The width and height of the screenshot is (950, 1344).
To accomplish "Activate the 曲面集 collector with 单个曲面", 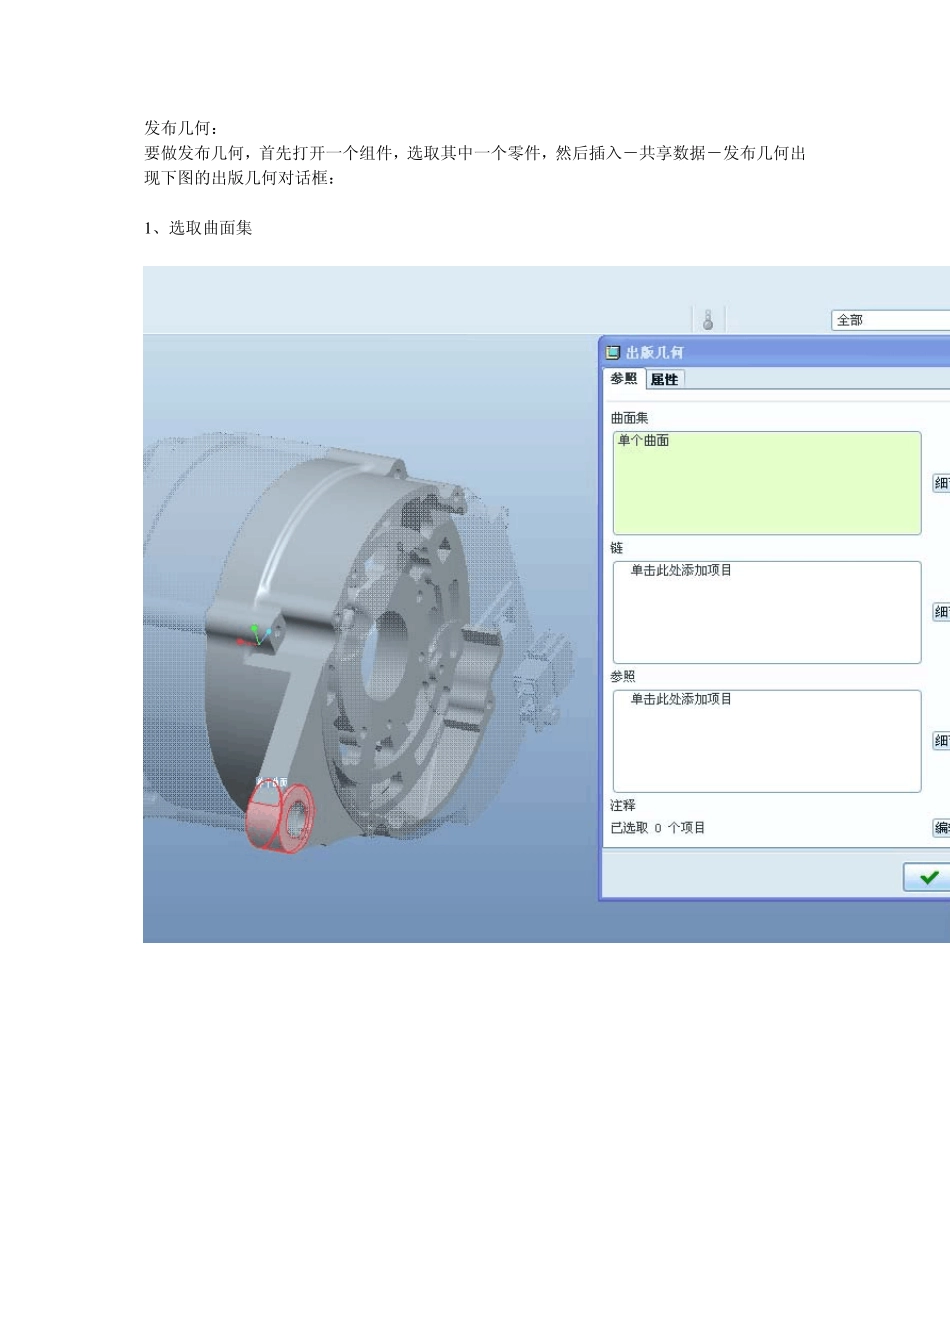I will point(767,483).
